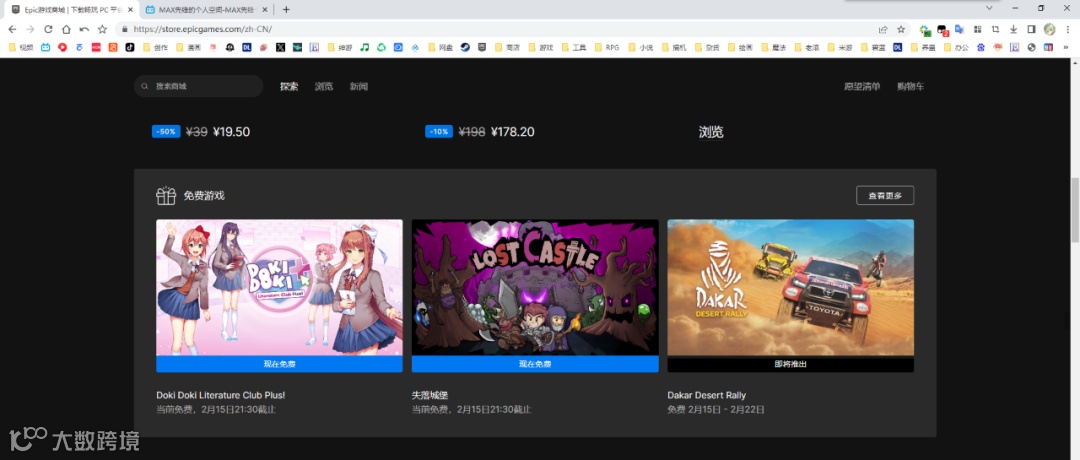Click the large 浏览 text link

tap(711, 132)
